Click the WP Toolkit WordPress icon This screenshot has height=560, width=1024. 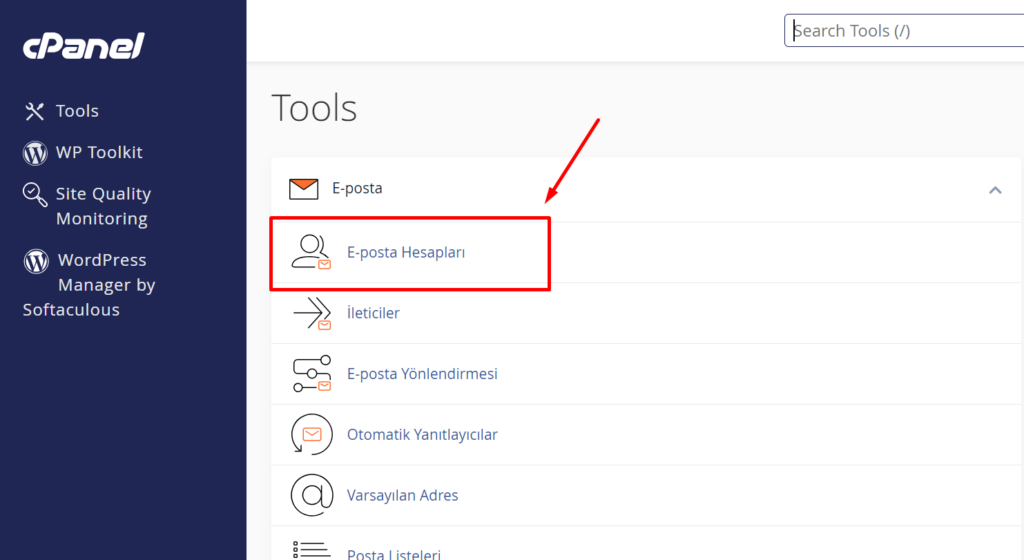point(35,153)
